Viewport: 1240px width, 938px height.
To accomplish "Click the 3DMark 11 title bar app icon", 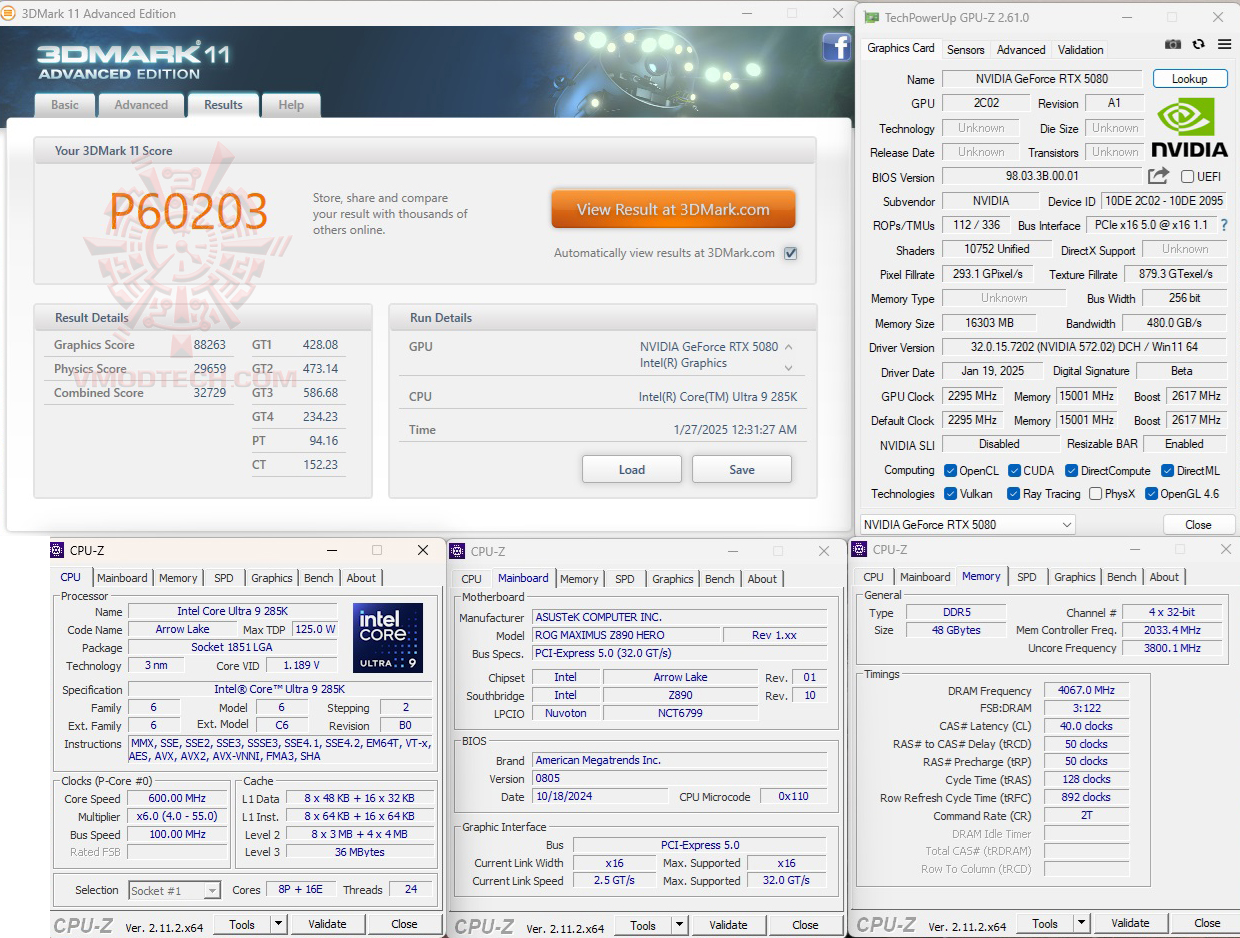I will 8,13.
